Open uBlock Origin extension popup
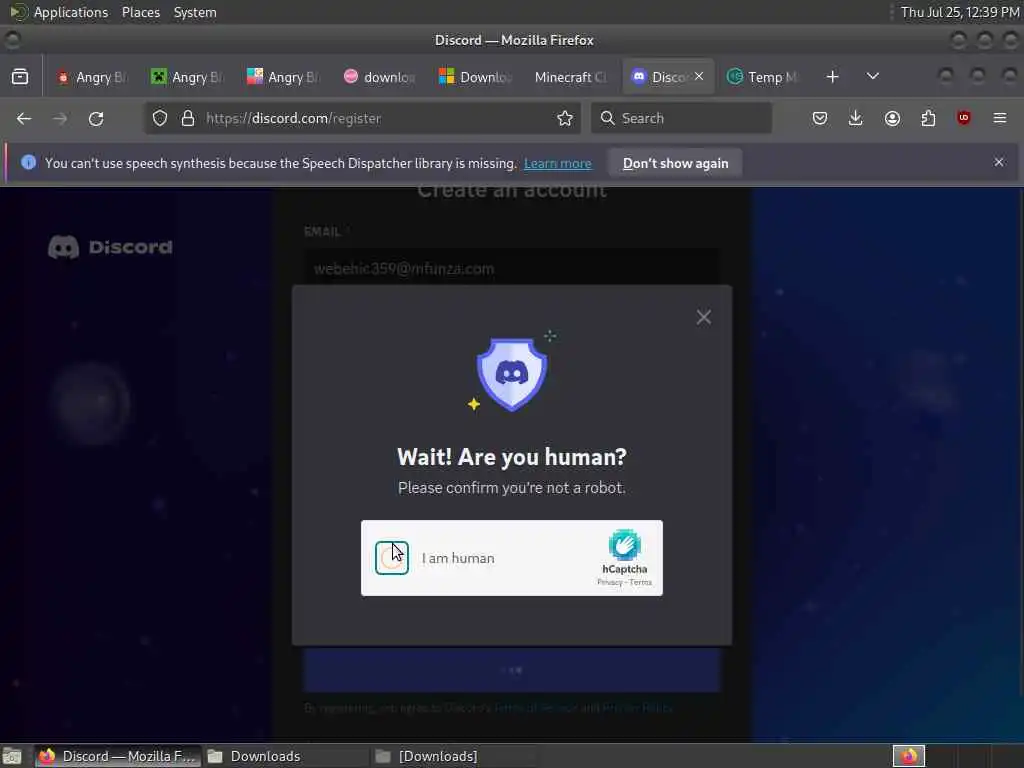 click(964, 118)
